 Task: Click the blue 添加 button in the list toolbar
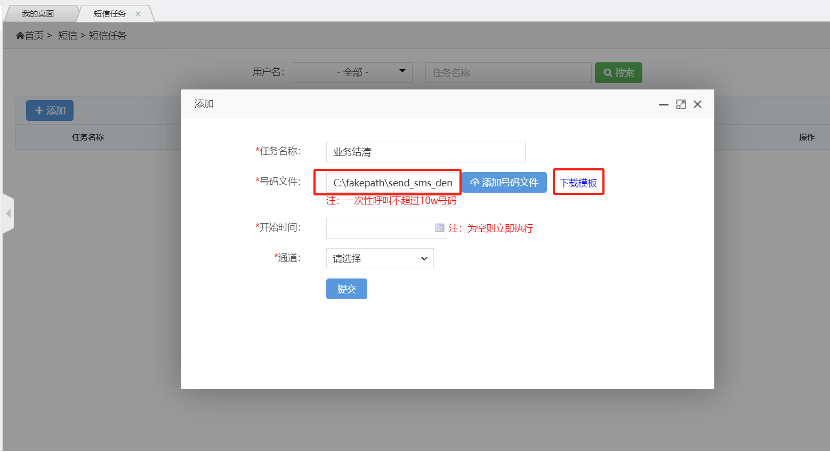(x=49, y=111)
